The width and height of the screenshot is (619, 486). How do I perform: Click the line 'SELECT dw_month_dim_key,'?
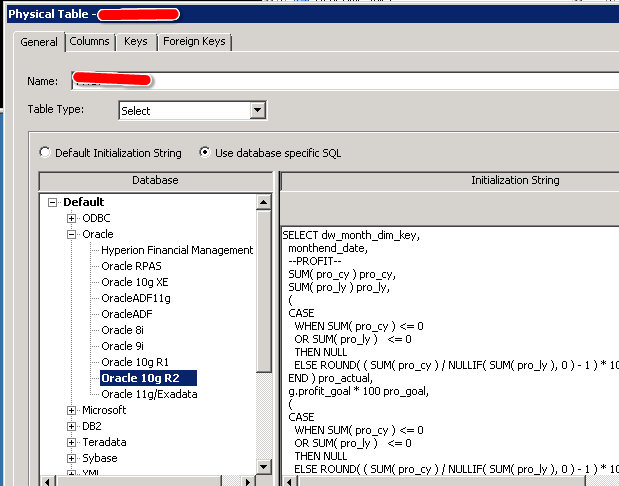coord(351,235)
